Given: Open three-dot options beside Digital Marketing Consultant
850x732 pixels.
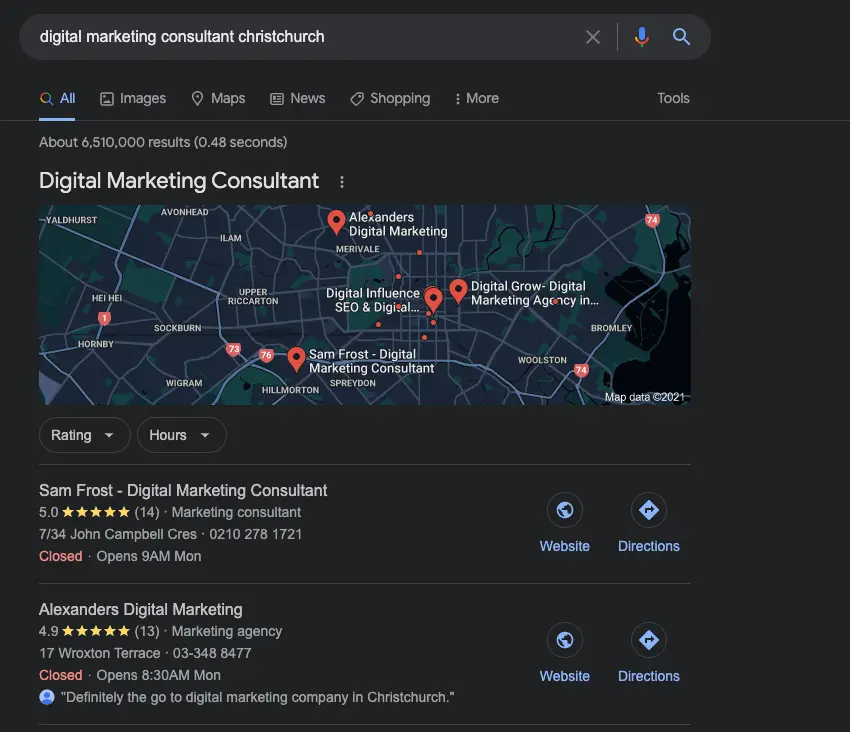Looking at the screenshot, I should click(342, 182).
